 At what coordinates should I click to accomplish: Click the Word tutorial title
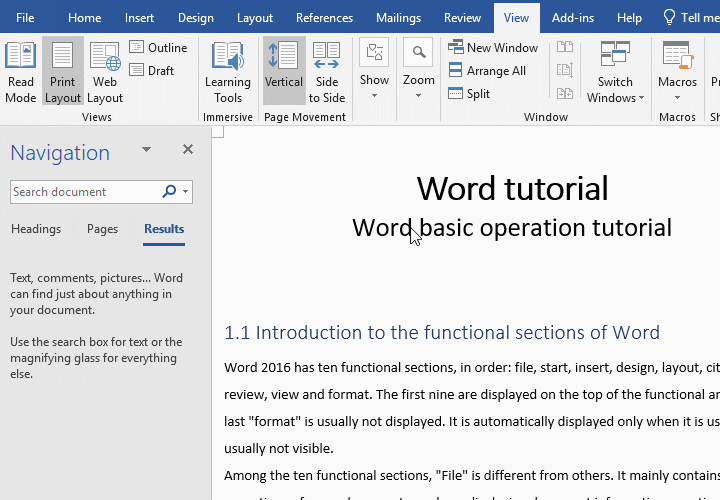(x=512, y=188)
